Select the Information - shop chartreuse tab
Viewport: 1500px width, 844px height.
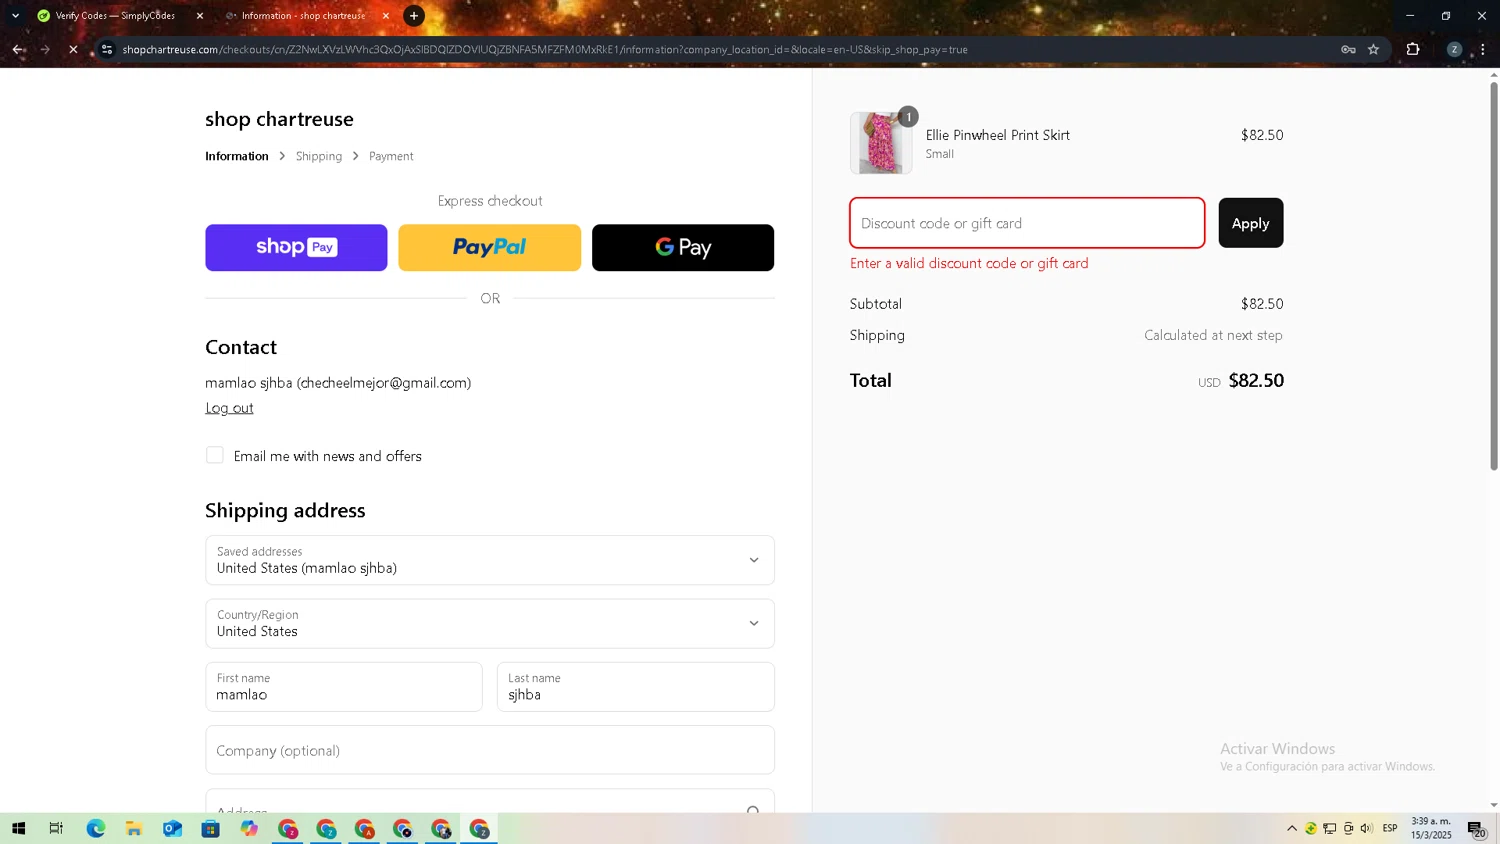point(304,16)
